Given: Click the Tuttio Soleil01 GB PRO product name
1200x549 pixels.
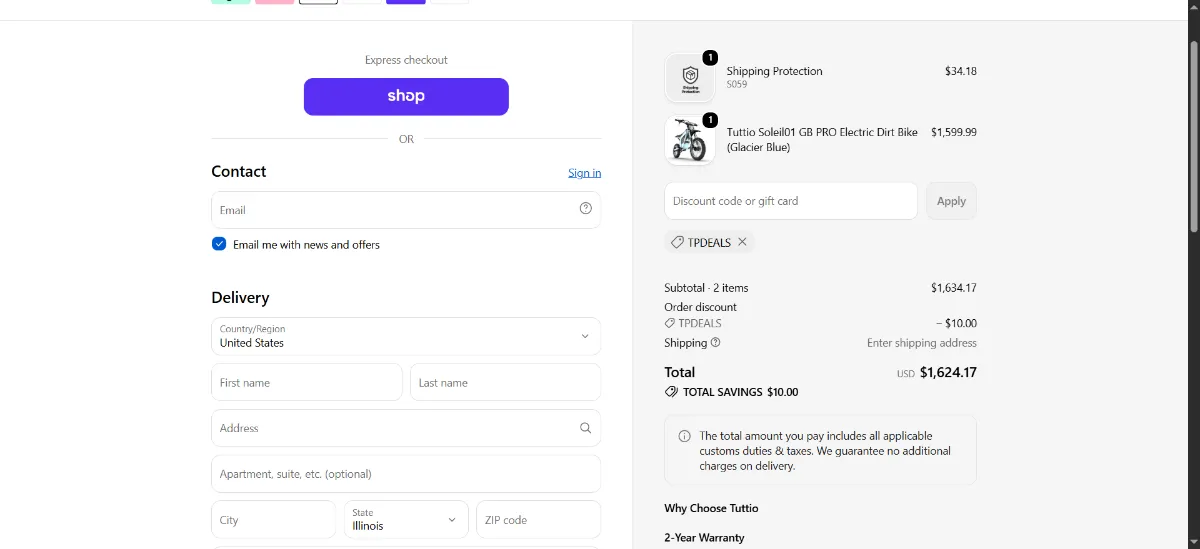Looking at the screenshot, I should (822, 139).
